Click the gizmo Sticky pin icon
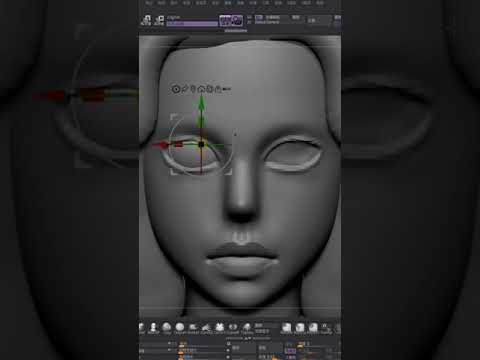 pos(184,89)
